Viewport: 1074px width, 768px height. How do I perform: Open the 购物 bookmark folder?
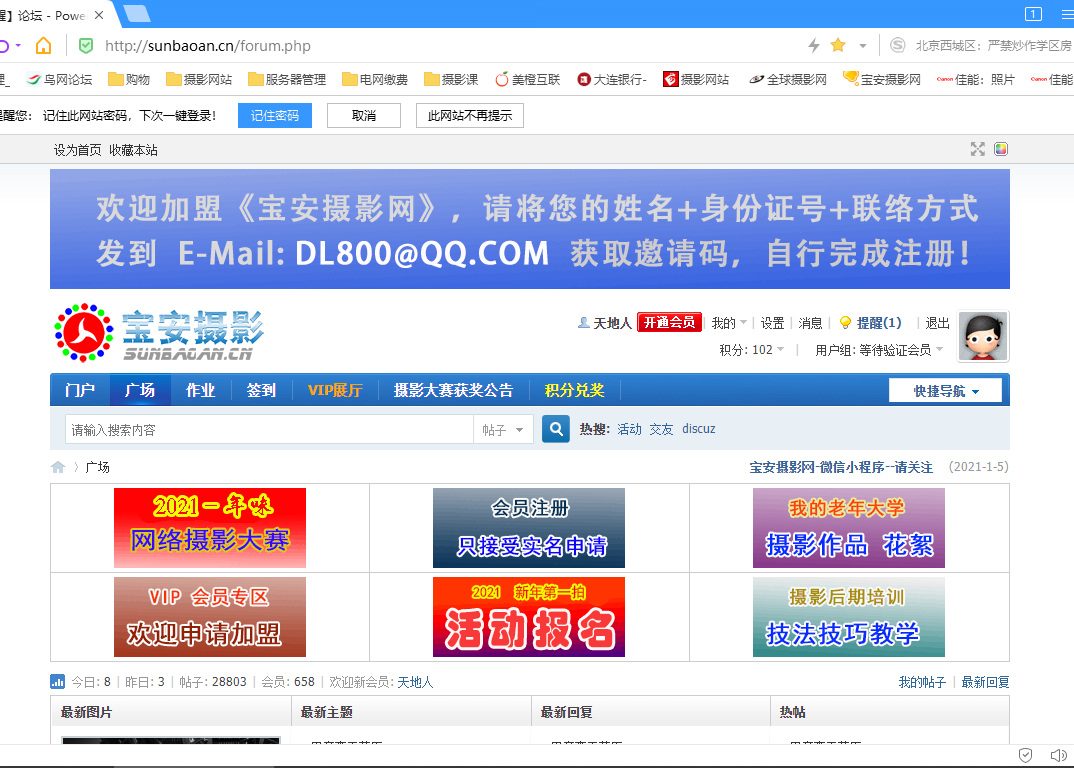[x=129, y=79]
